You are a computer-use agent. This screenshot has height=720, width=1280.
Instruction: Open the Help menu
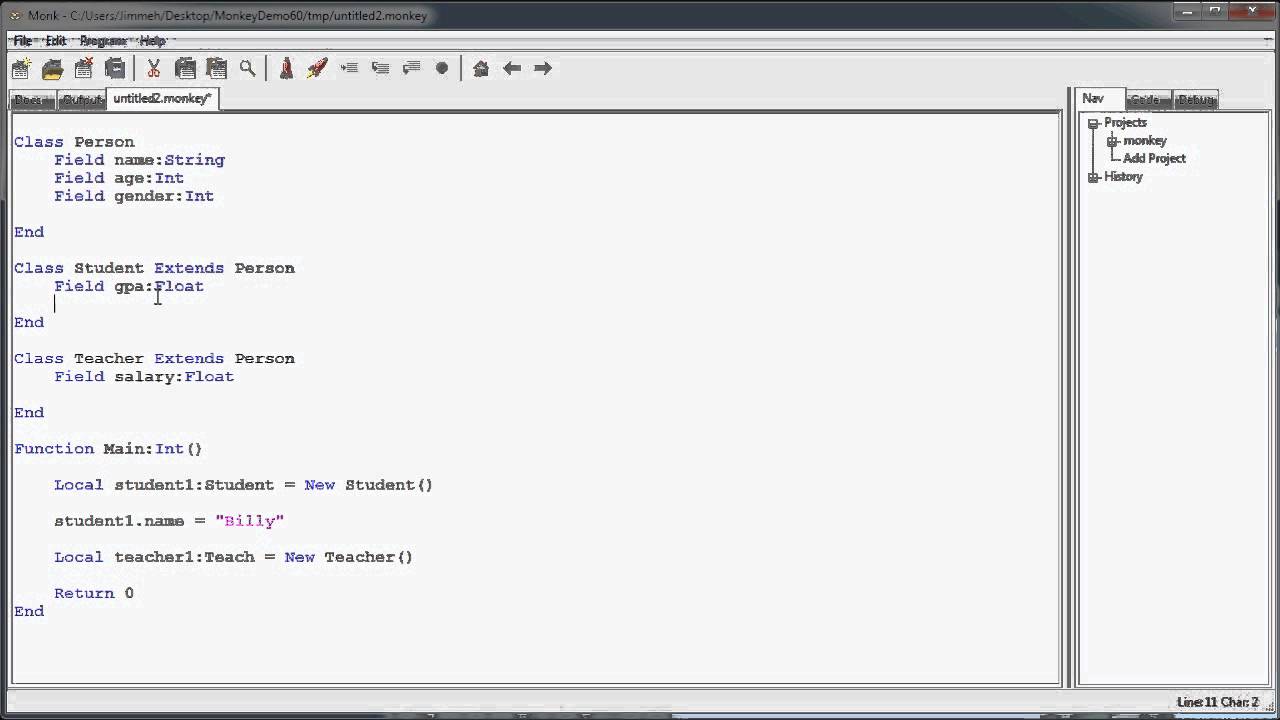[x=153, y=41]
